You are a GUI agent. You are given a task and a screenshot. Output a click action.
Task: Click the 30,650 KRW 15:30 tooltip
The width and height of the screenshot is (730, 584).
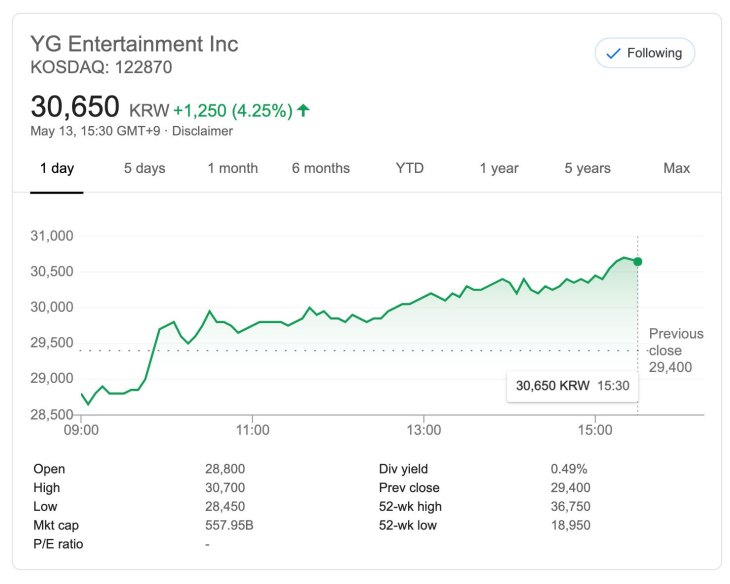[573, 386]
